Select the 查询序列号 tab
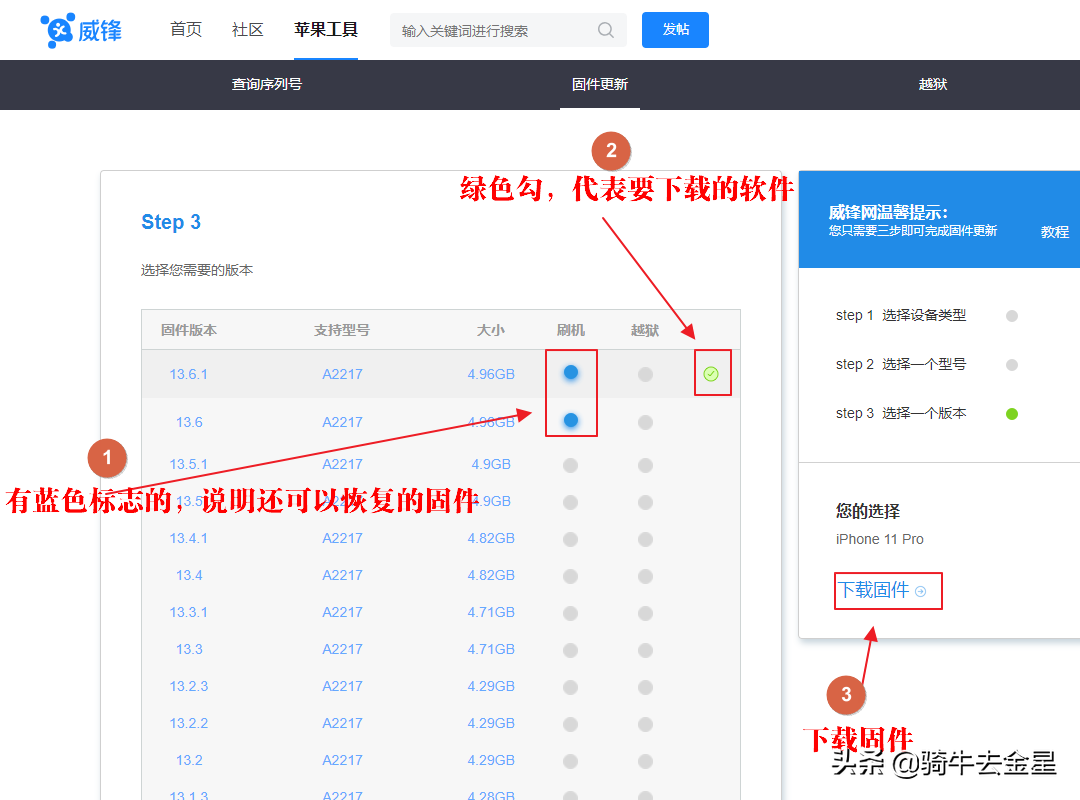 267,84
